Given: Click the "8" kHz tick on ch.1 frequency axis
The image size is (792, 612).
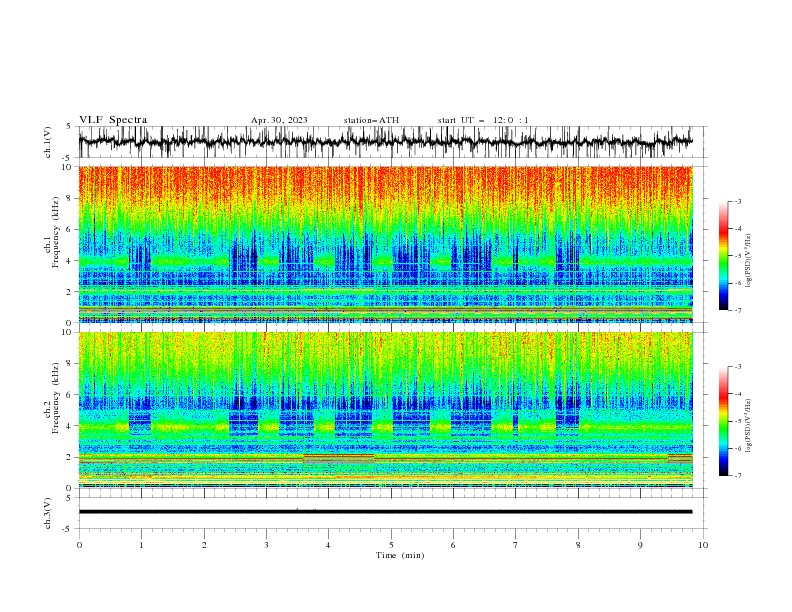Looking at the screenshot, I should point(70,198).
